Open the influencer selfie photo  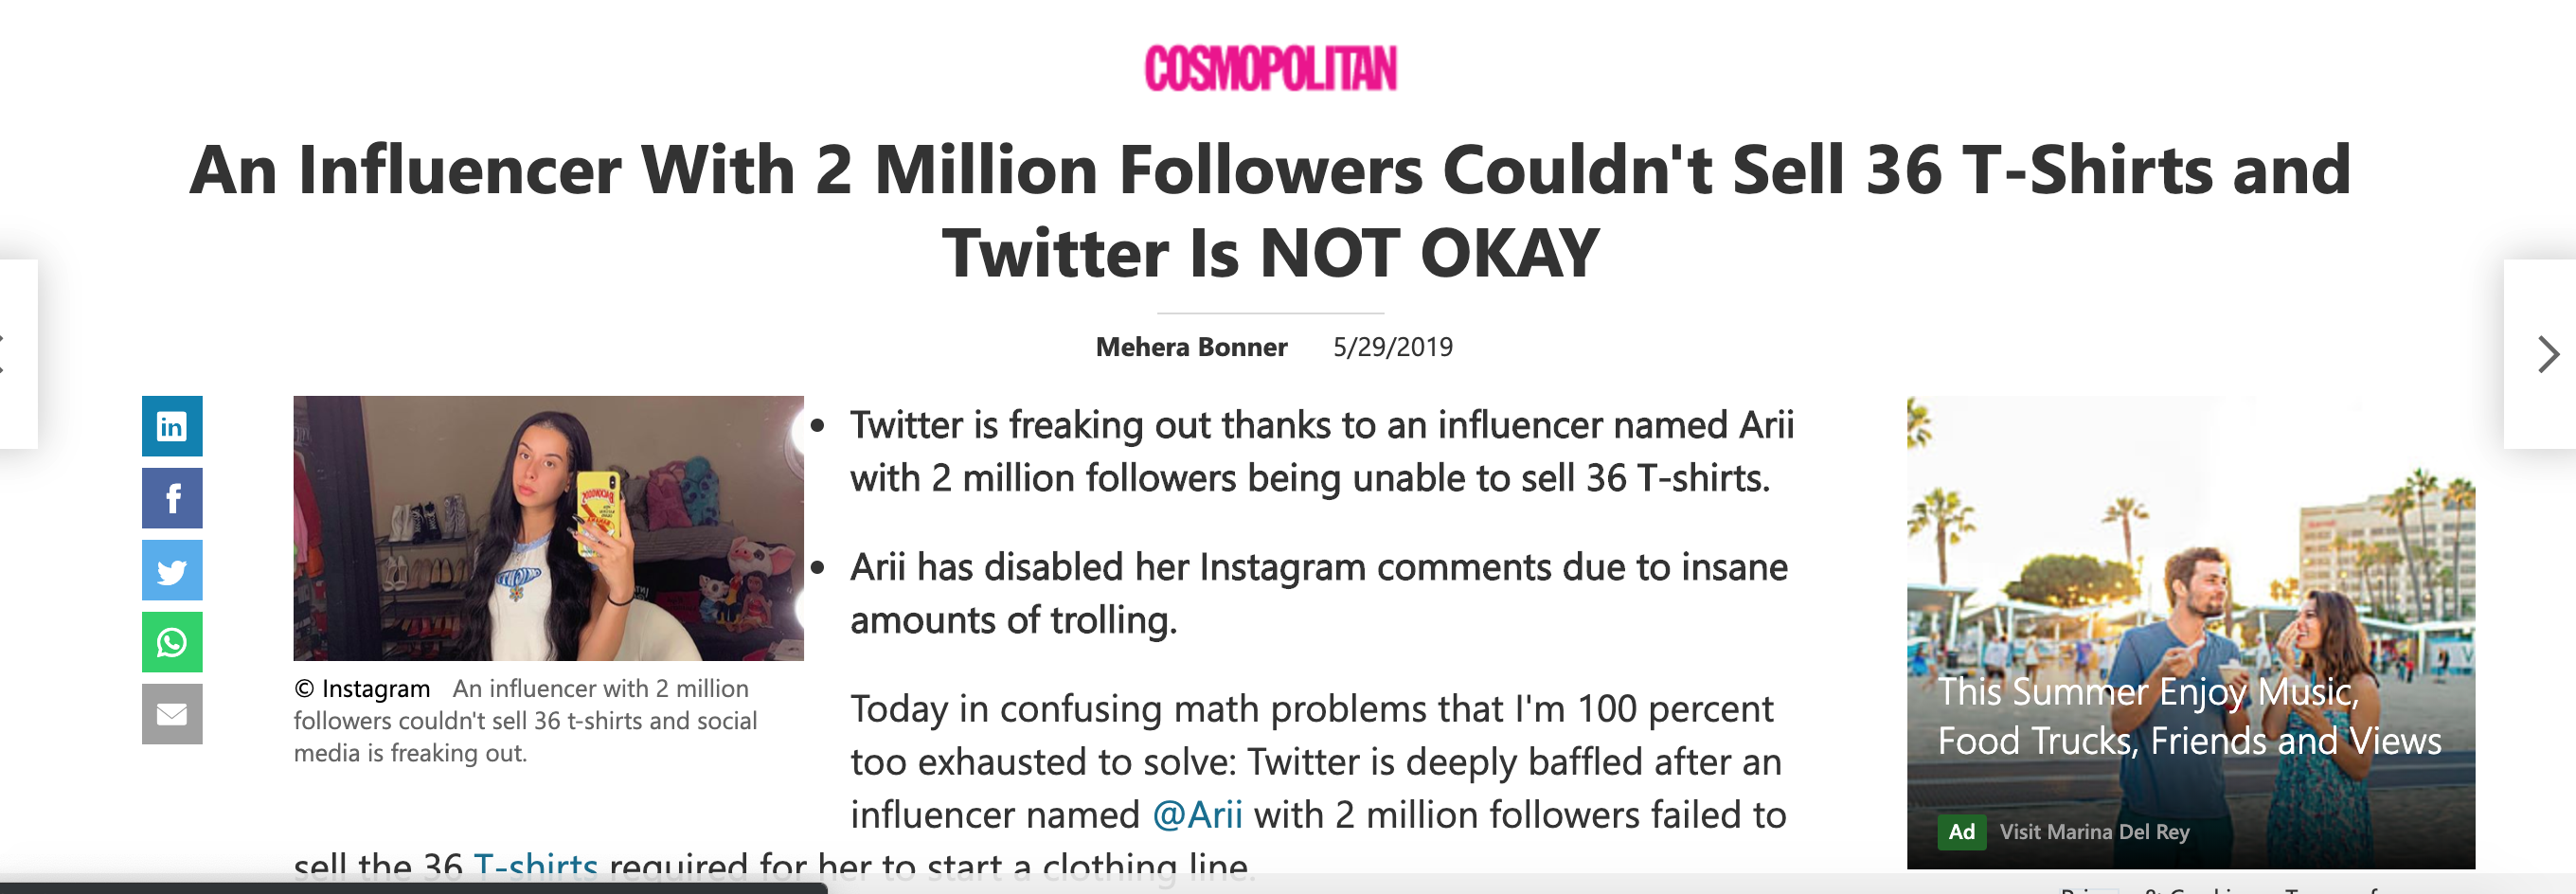pos(548,528)
